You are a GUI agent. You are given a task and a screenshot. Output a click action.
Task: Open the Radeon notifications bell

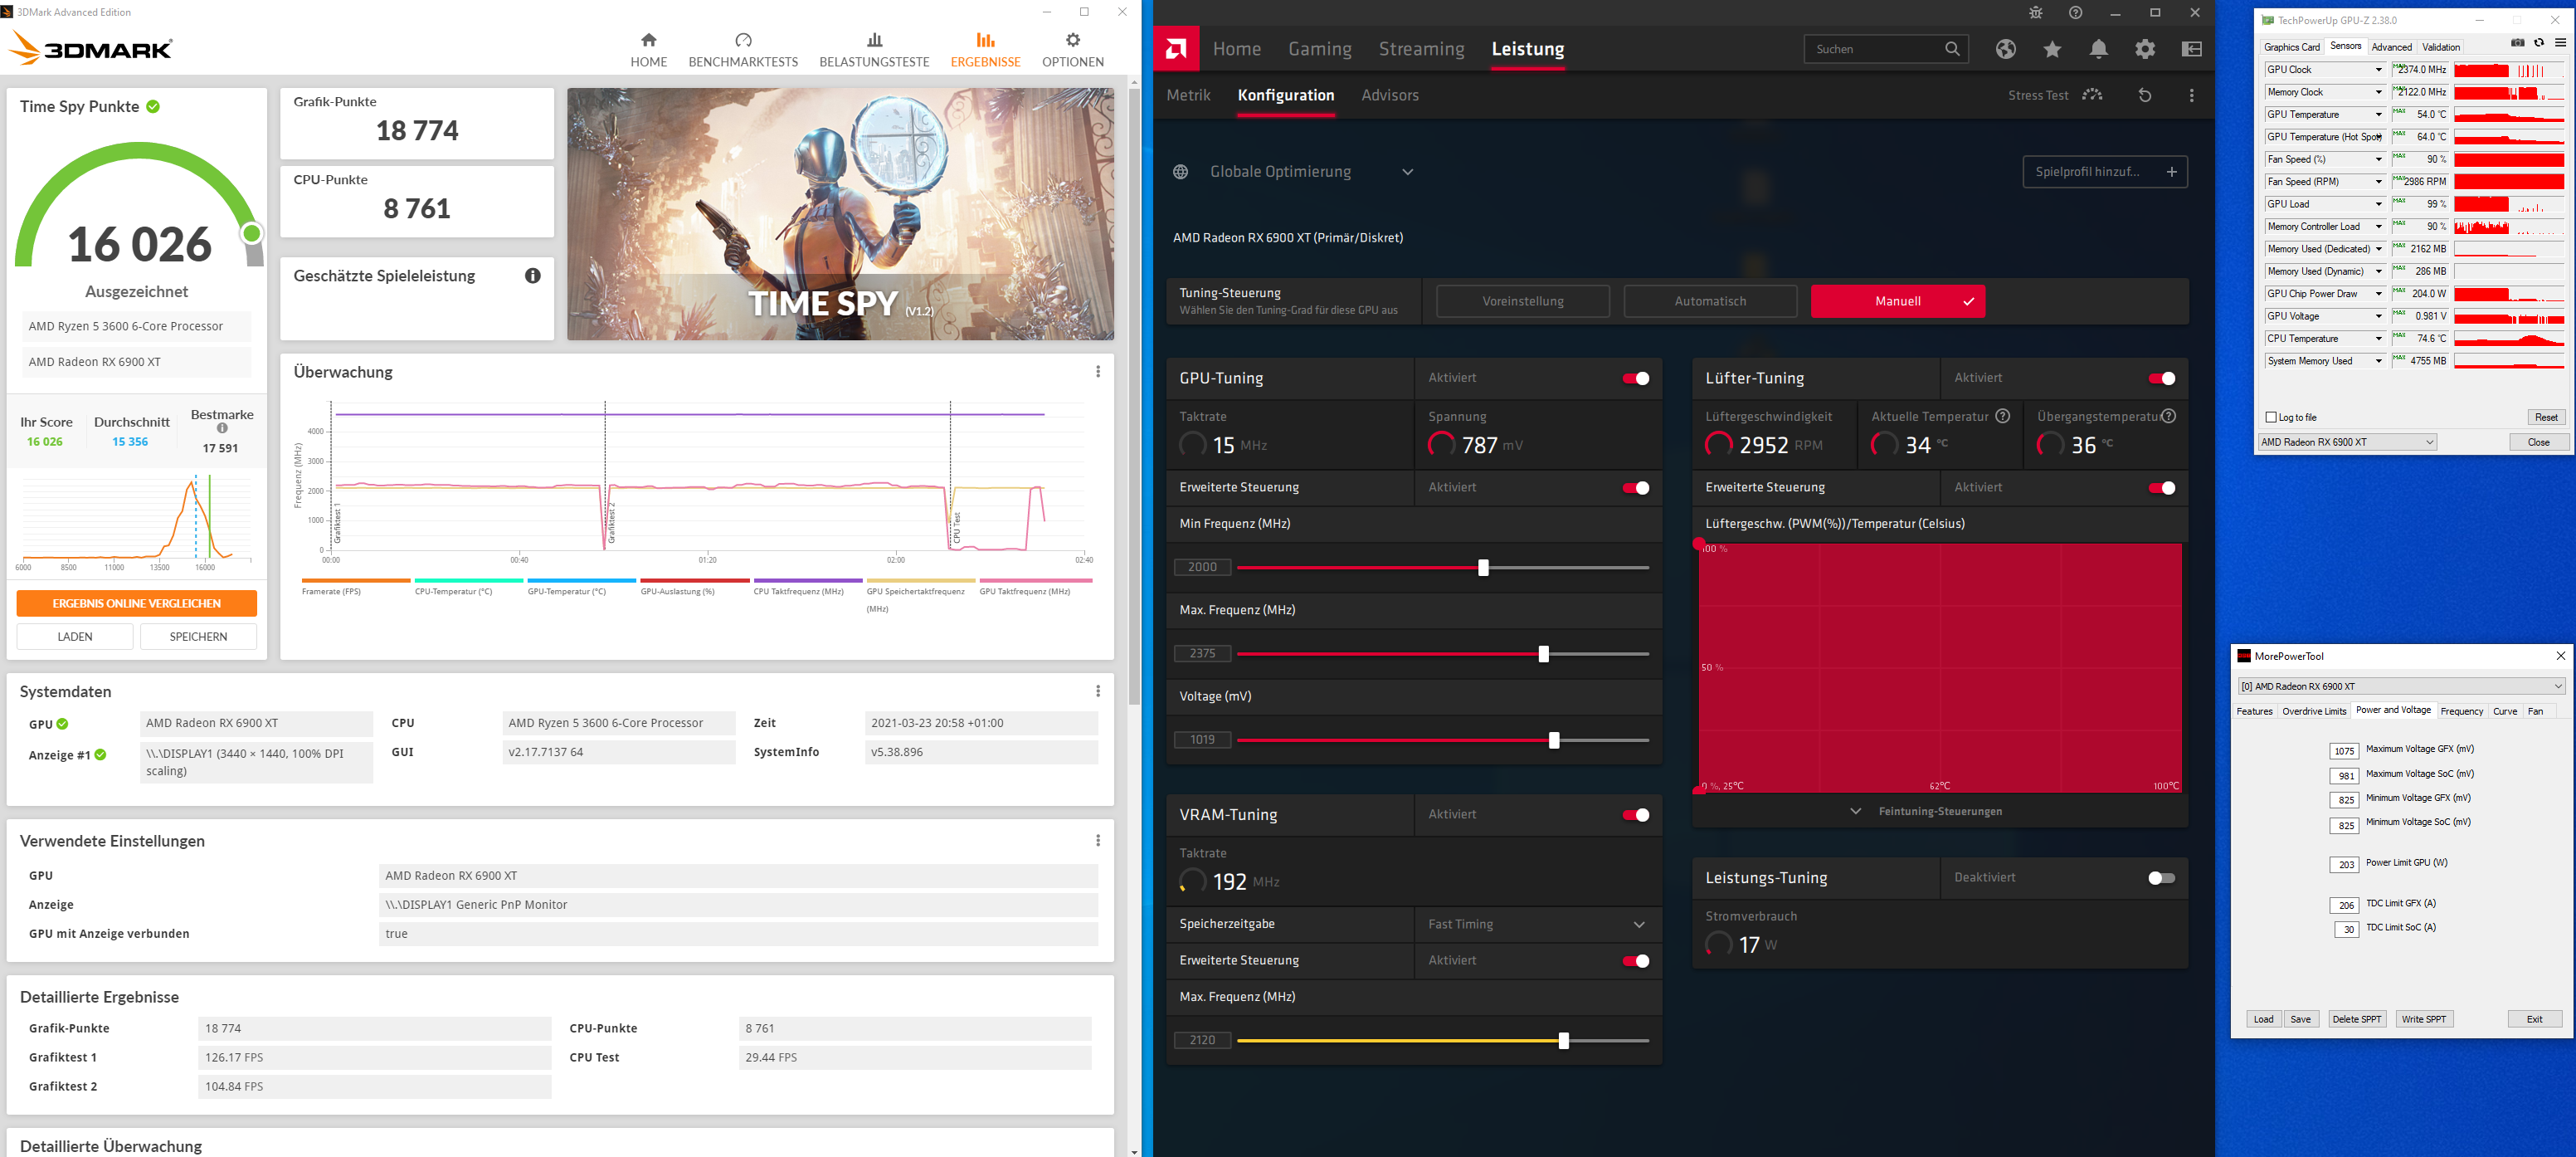pyautogui.click(x=2098, y=49)
